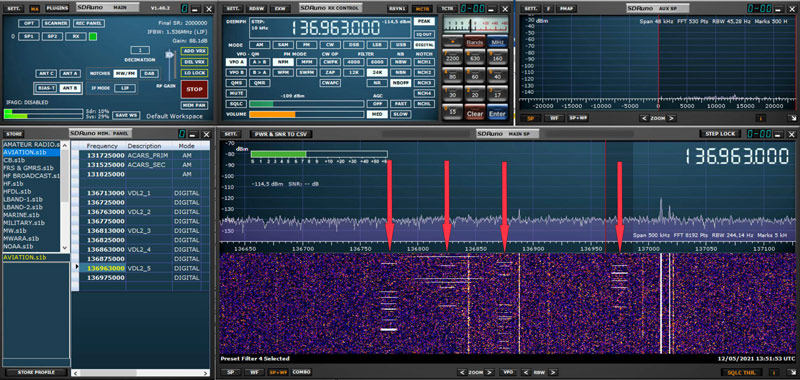Select antenna ANT C
Screen dimensions: 800x380
[46, 73]
